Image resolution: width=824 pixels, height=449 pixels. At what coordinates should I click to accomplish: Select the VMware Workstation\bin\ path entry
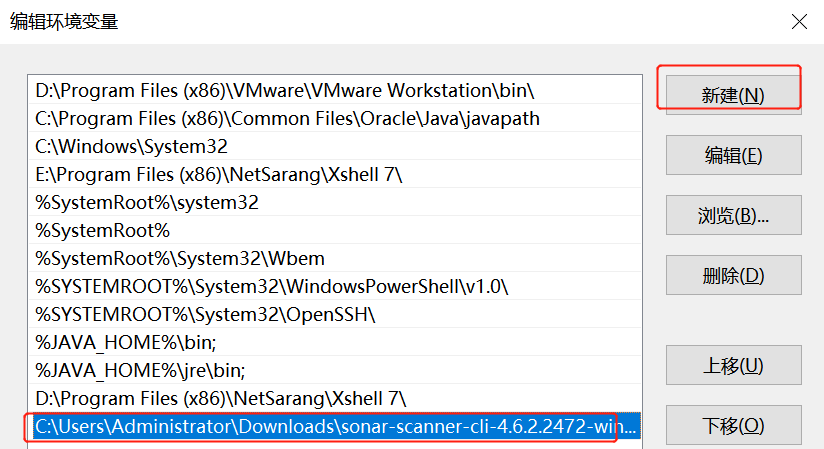[x=335, y=90]
